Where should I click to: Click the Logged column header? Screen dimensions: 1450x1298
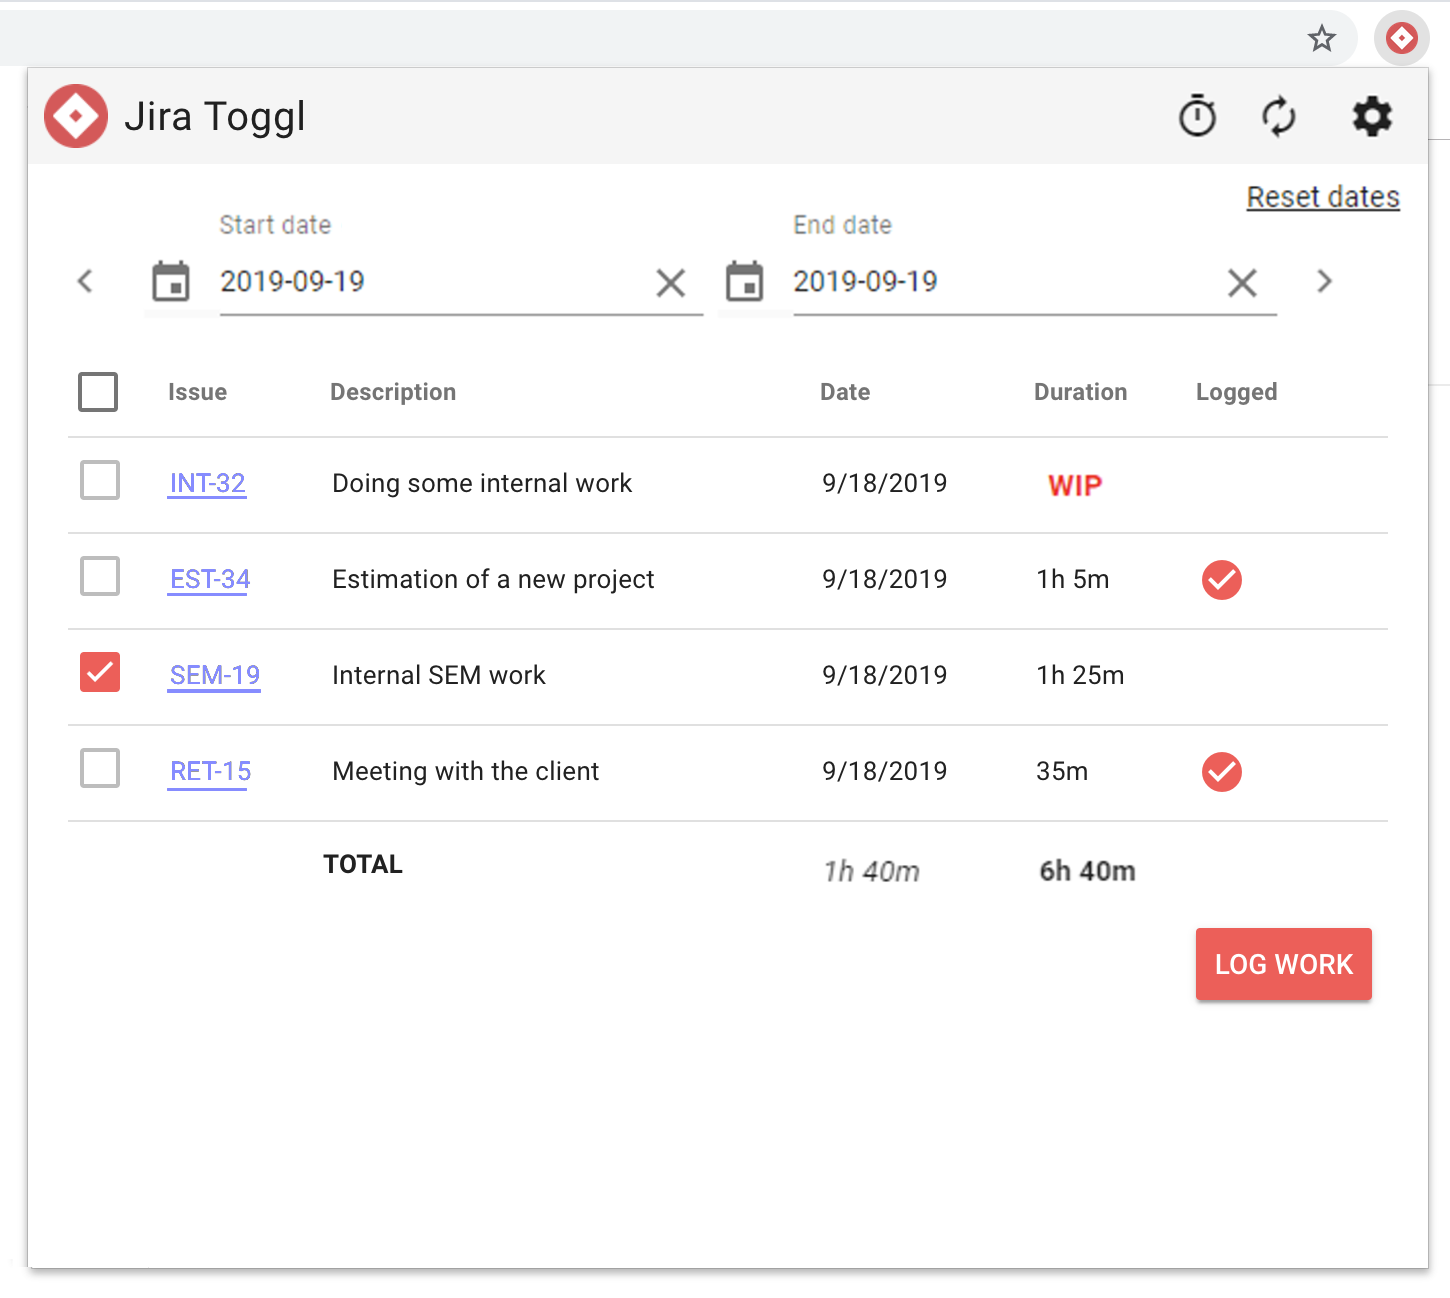pos(1237,392)
